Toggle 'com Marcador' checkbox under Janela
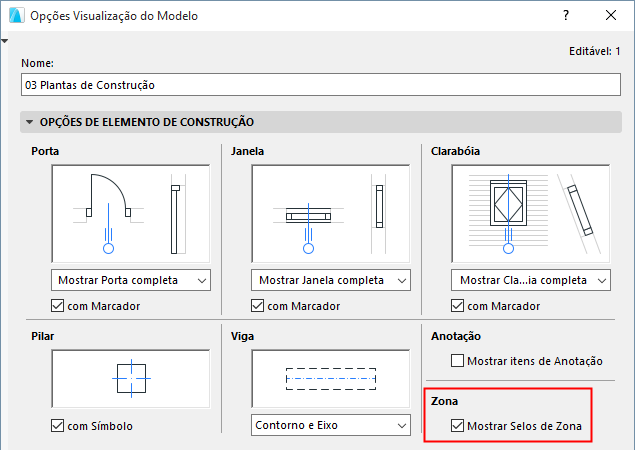The image size is (635, 450). [x=258, y=306]
